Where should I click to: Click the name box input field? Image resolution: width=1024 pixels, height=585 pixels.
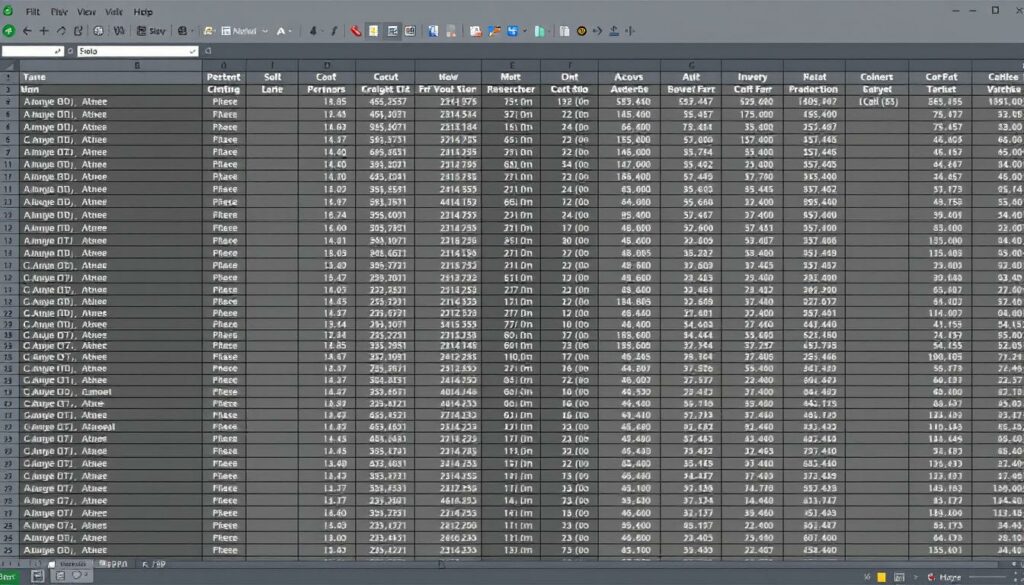(x=33, y=51)
